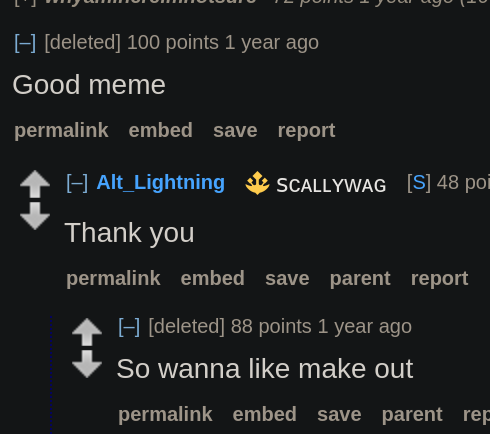Image resolution: width=490 pixels, height=434 pixels.
Task: Click the yellow Scallywag flair emblem
Action: tap(257, 183)
